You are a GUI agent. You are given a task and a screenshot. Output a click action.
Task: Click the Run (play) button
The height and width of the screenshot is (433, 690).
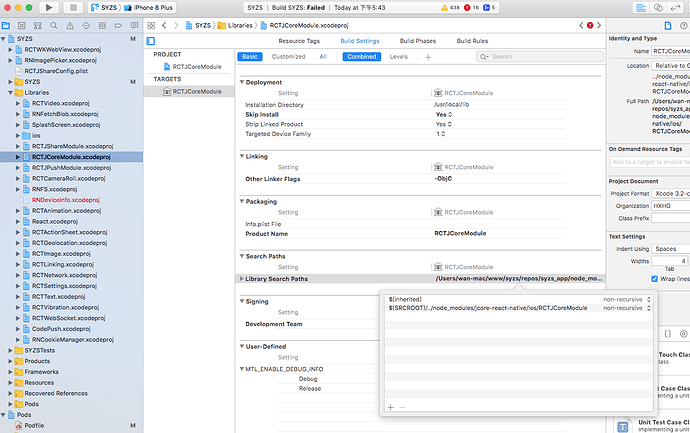pos(49,7)
